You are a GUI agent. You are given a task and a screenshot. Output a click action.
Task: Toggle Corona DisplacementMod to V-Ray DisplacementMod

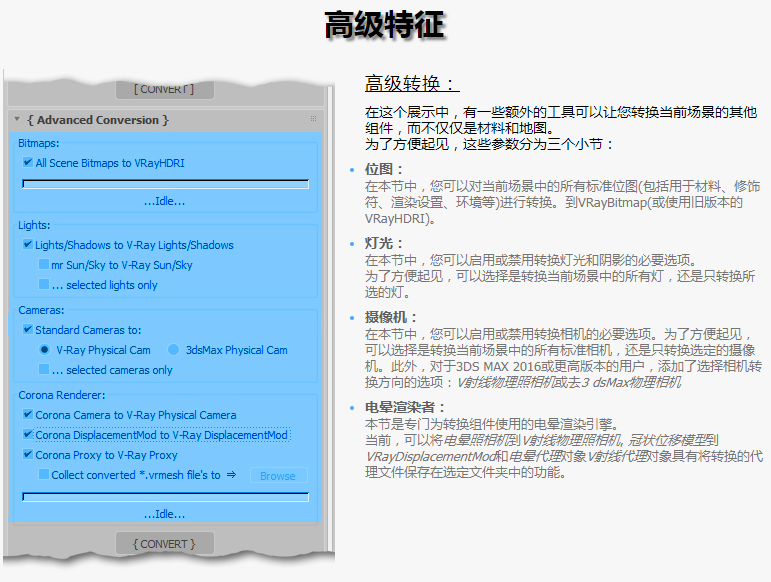[x=28, y=435]
